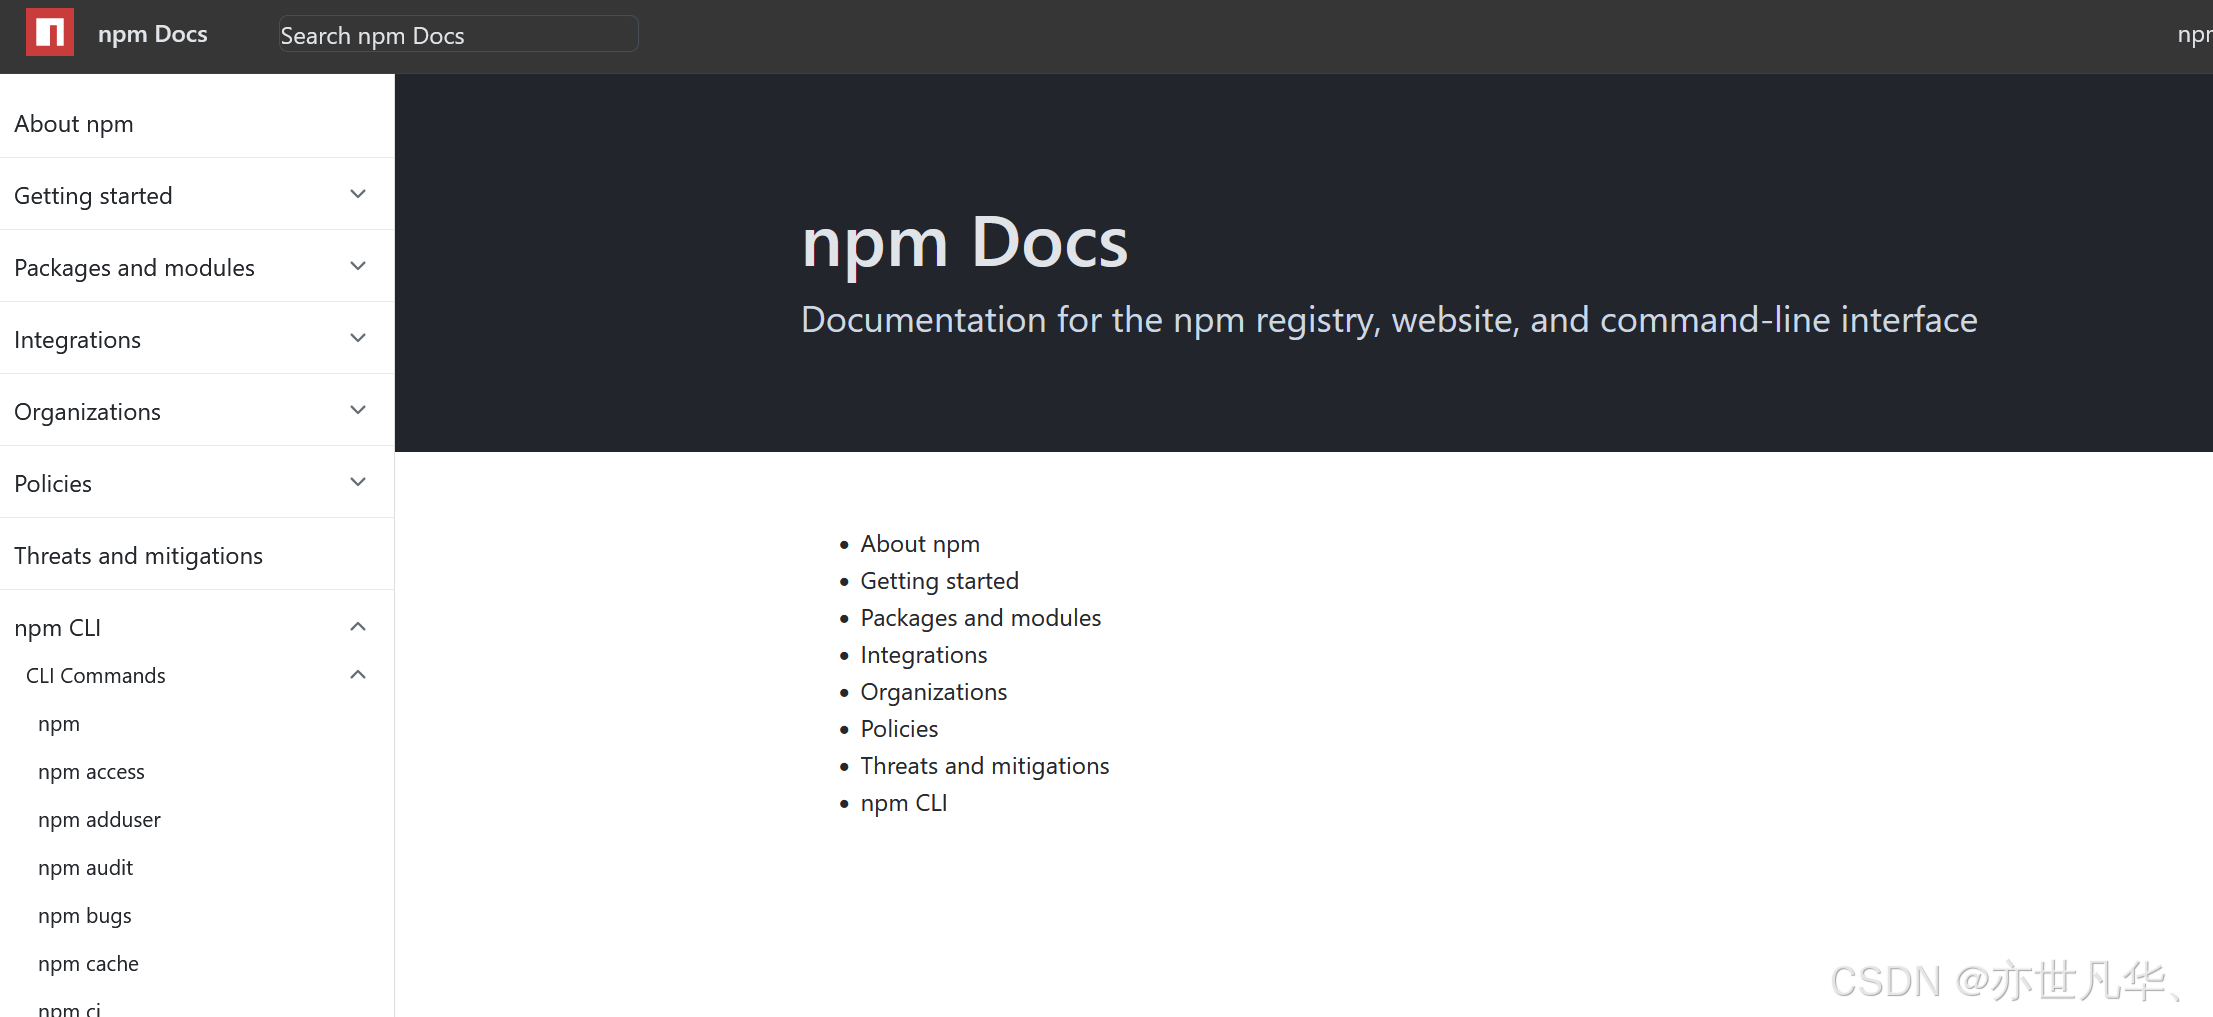This screenshot has height=1017, width=2213.
Task: Focus the Search npm Docs field
Action: pos(458,34)
